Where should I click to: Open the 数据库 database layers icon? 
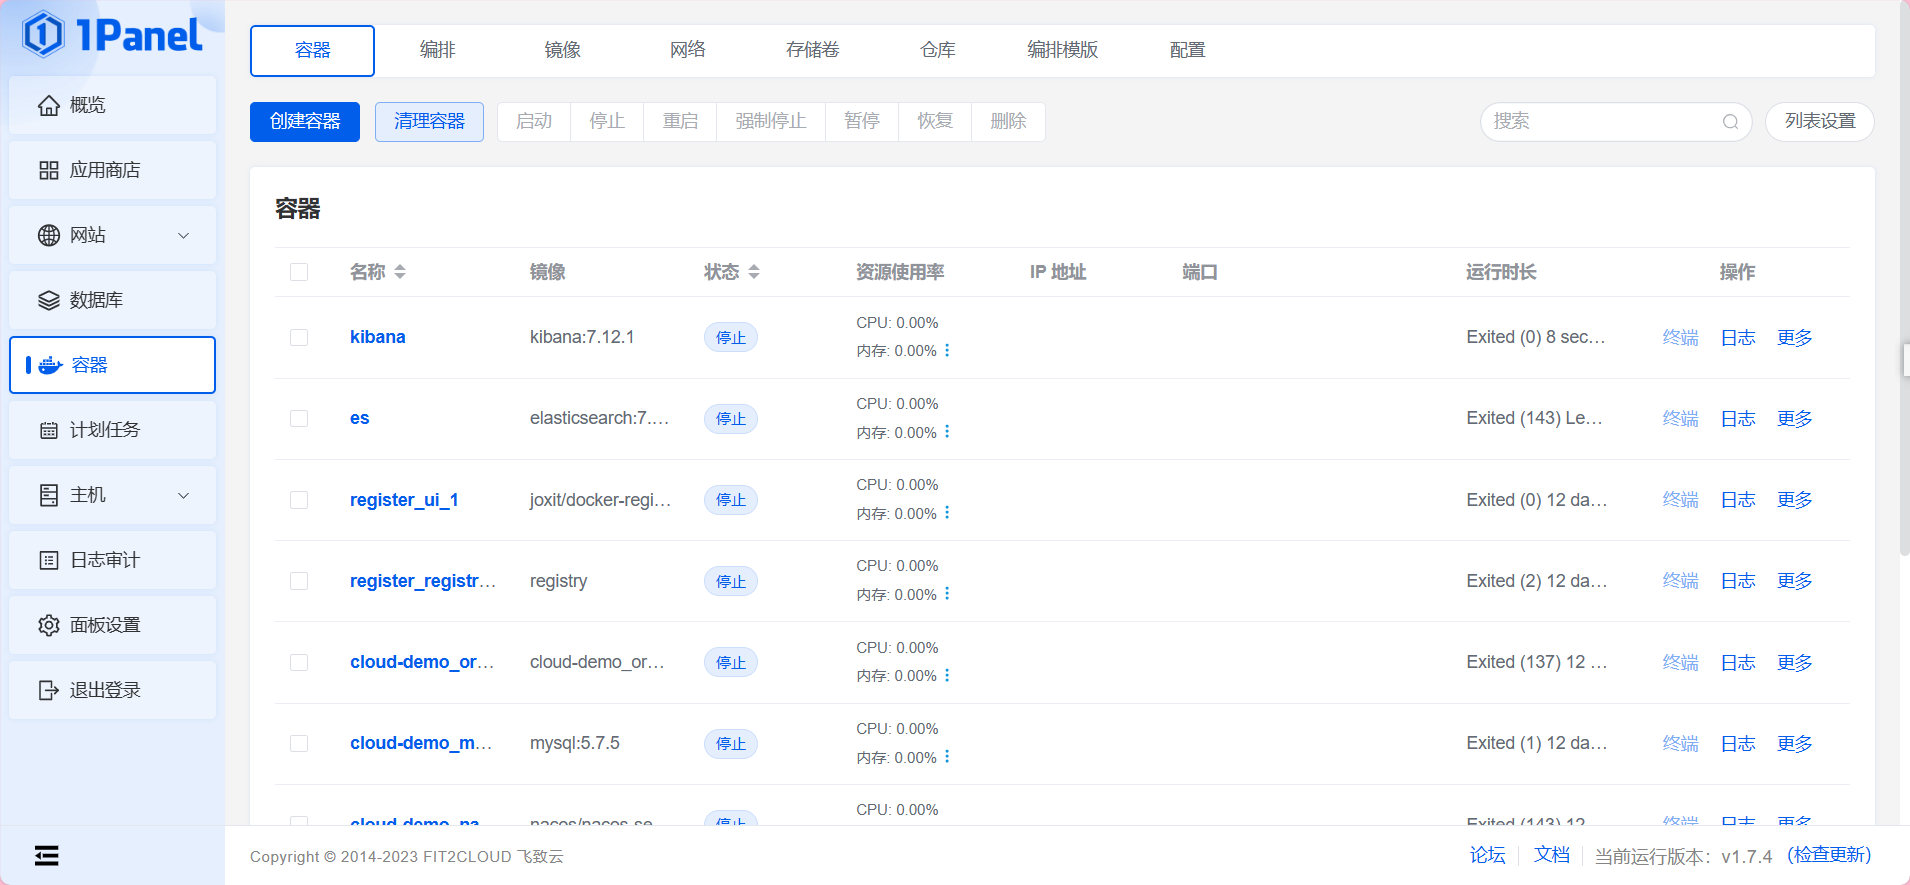click(48, 300)
